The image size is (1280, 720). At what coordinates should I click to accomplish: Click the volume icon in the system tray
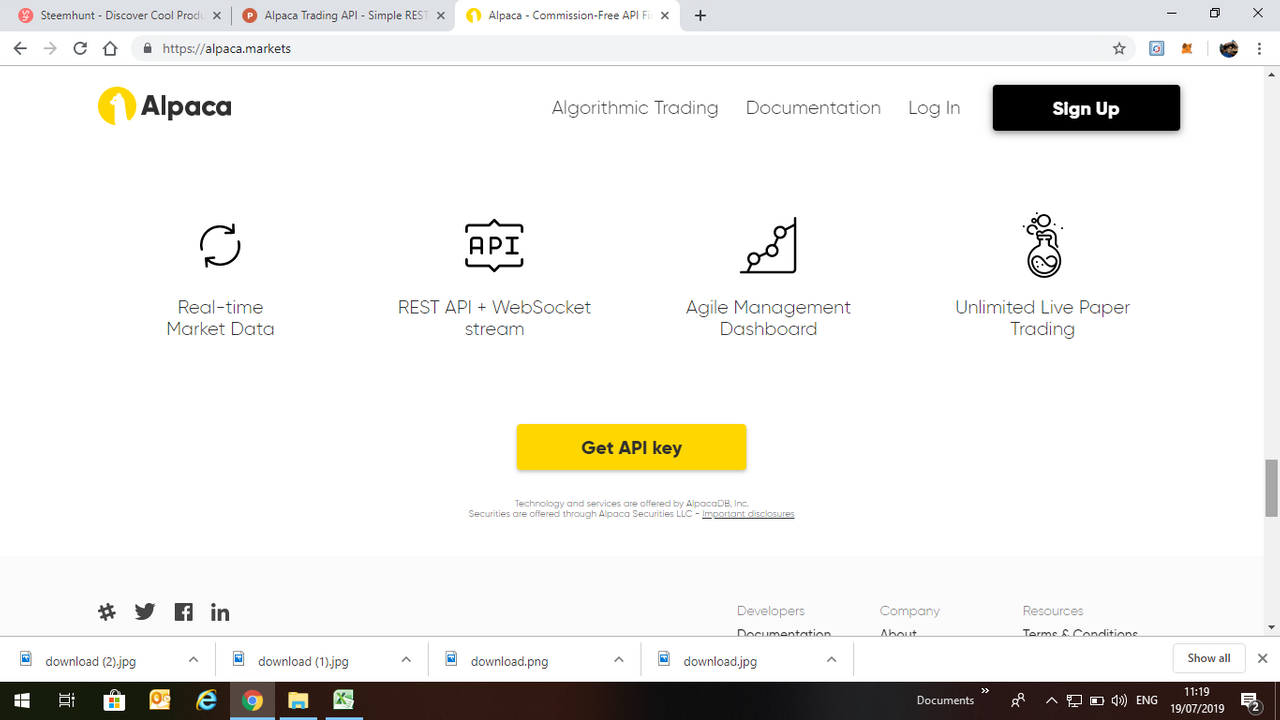coord(1119,700)
